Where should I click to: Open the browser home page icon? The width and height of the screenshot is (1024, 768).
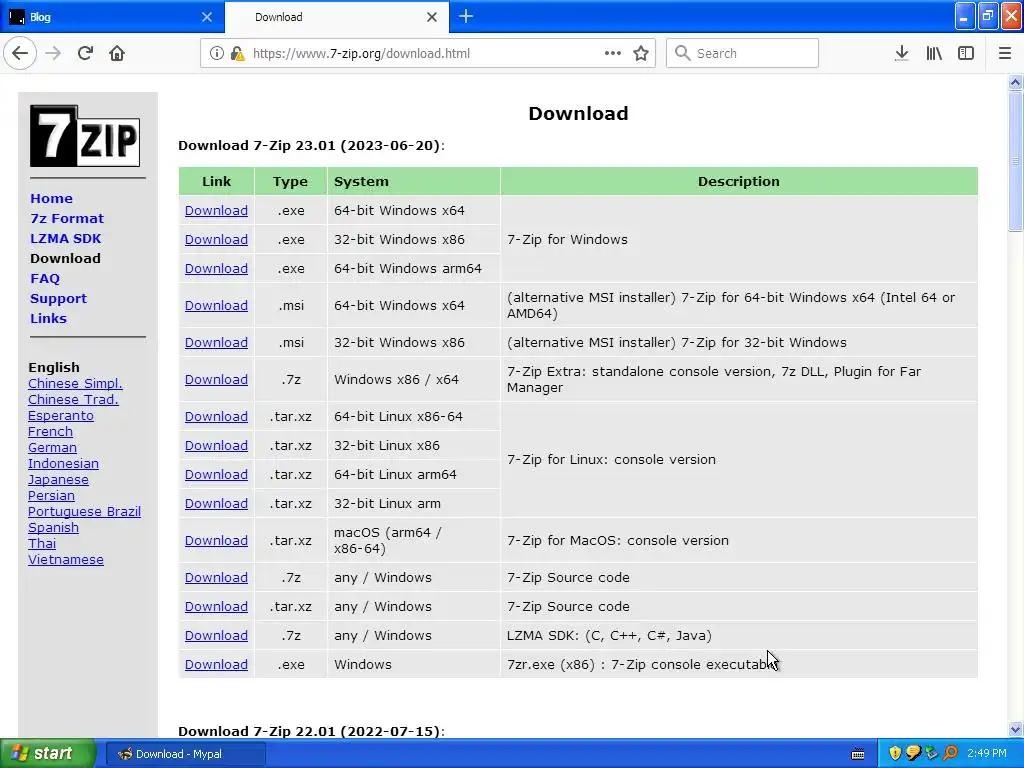(x=117, y=54)
